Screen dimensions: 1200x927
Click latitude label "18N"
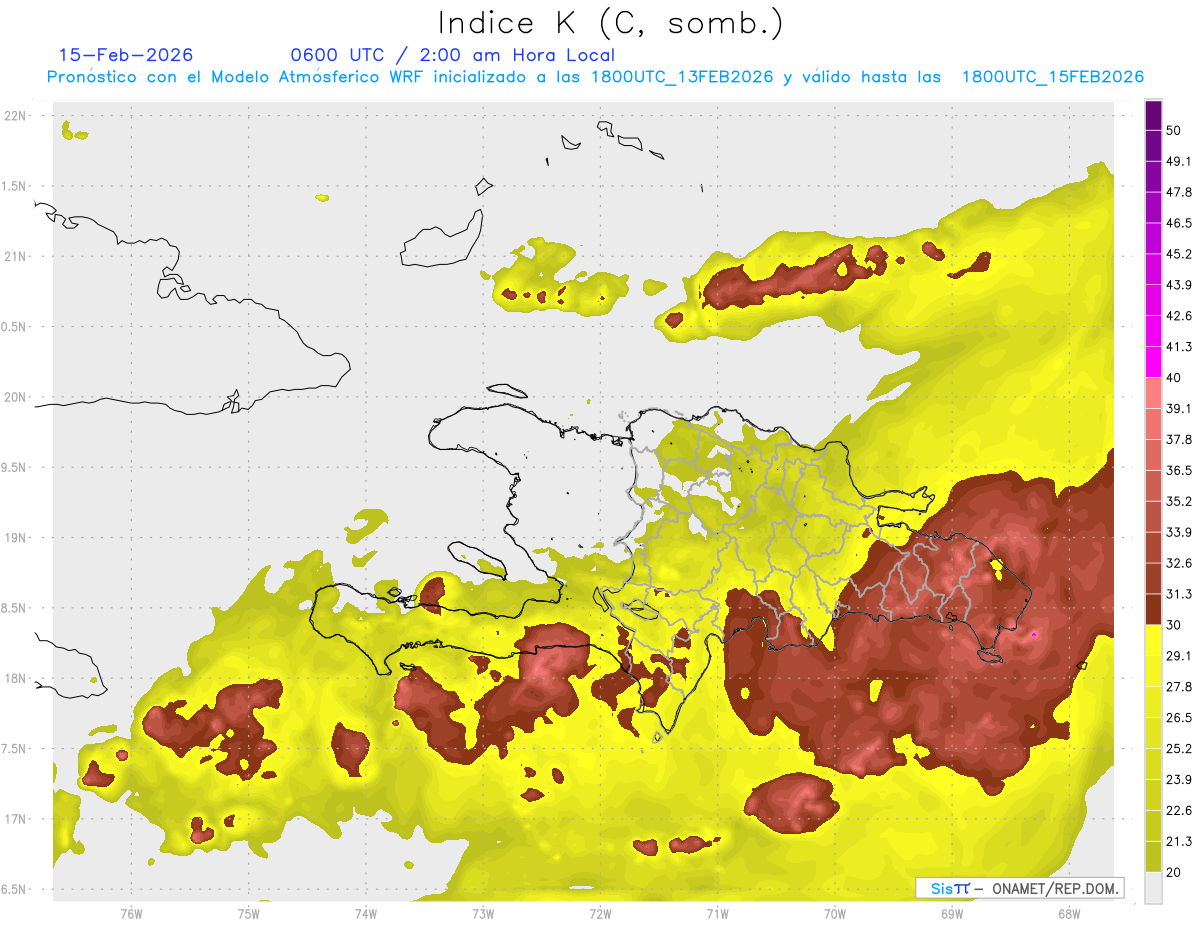coord(16,678)
